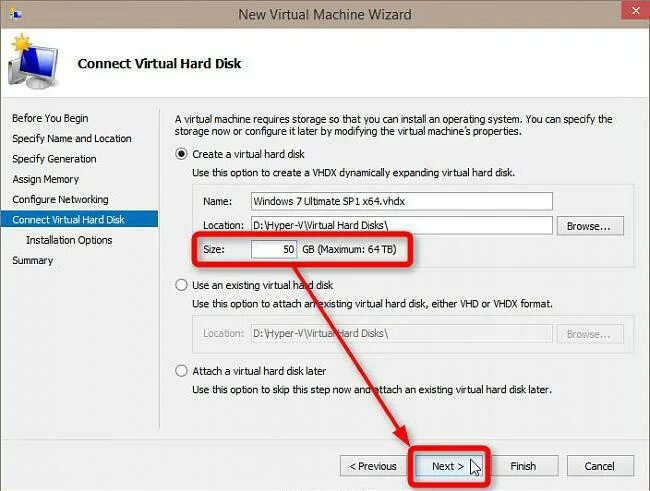Click the virtual machine monitor header icon
650x491 pixels.
pos(33,62)
